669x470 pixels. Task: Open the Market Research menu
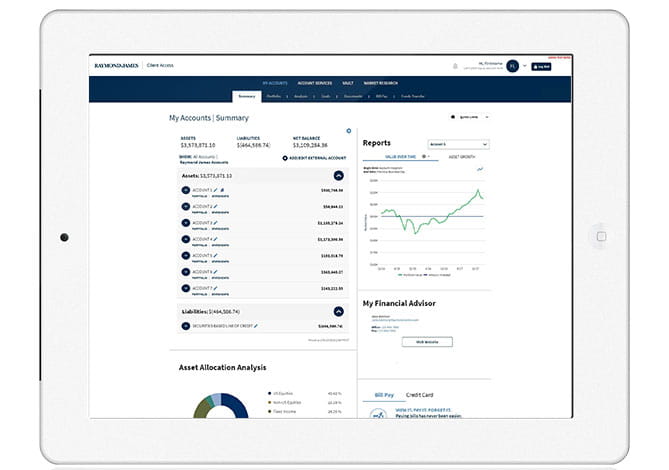coord(381,83)
